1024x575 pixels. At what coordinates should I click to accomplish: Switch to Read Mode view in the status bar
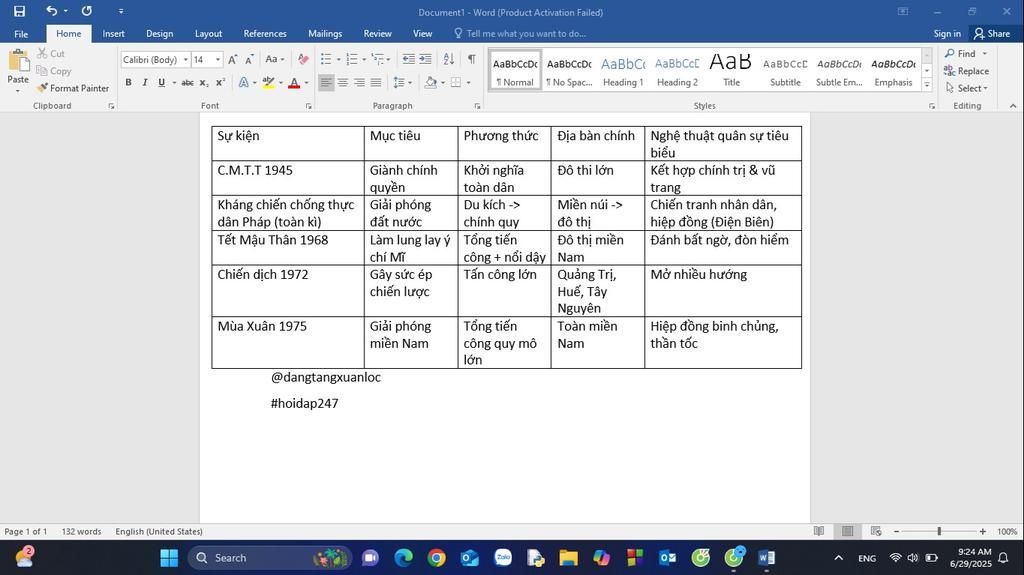point(819,531)
